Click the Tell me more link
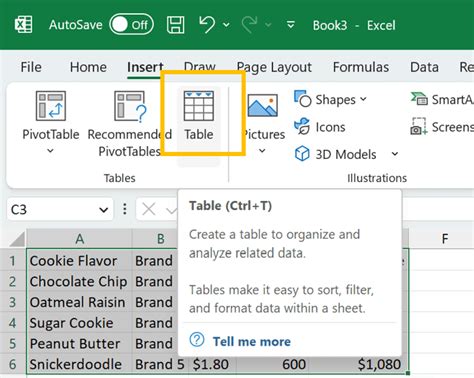This screenshot has width=474, height=378. 252,342
